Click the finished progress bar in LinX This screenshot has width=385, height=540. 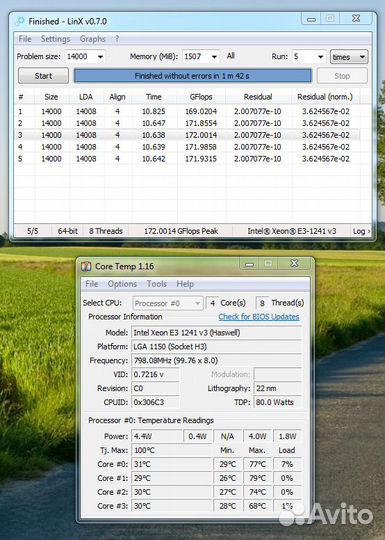click(x=193, y=76)
